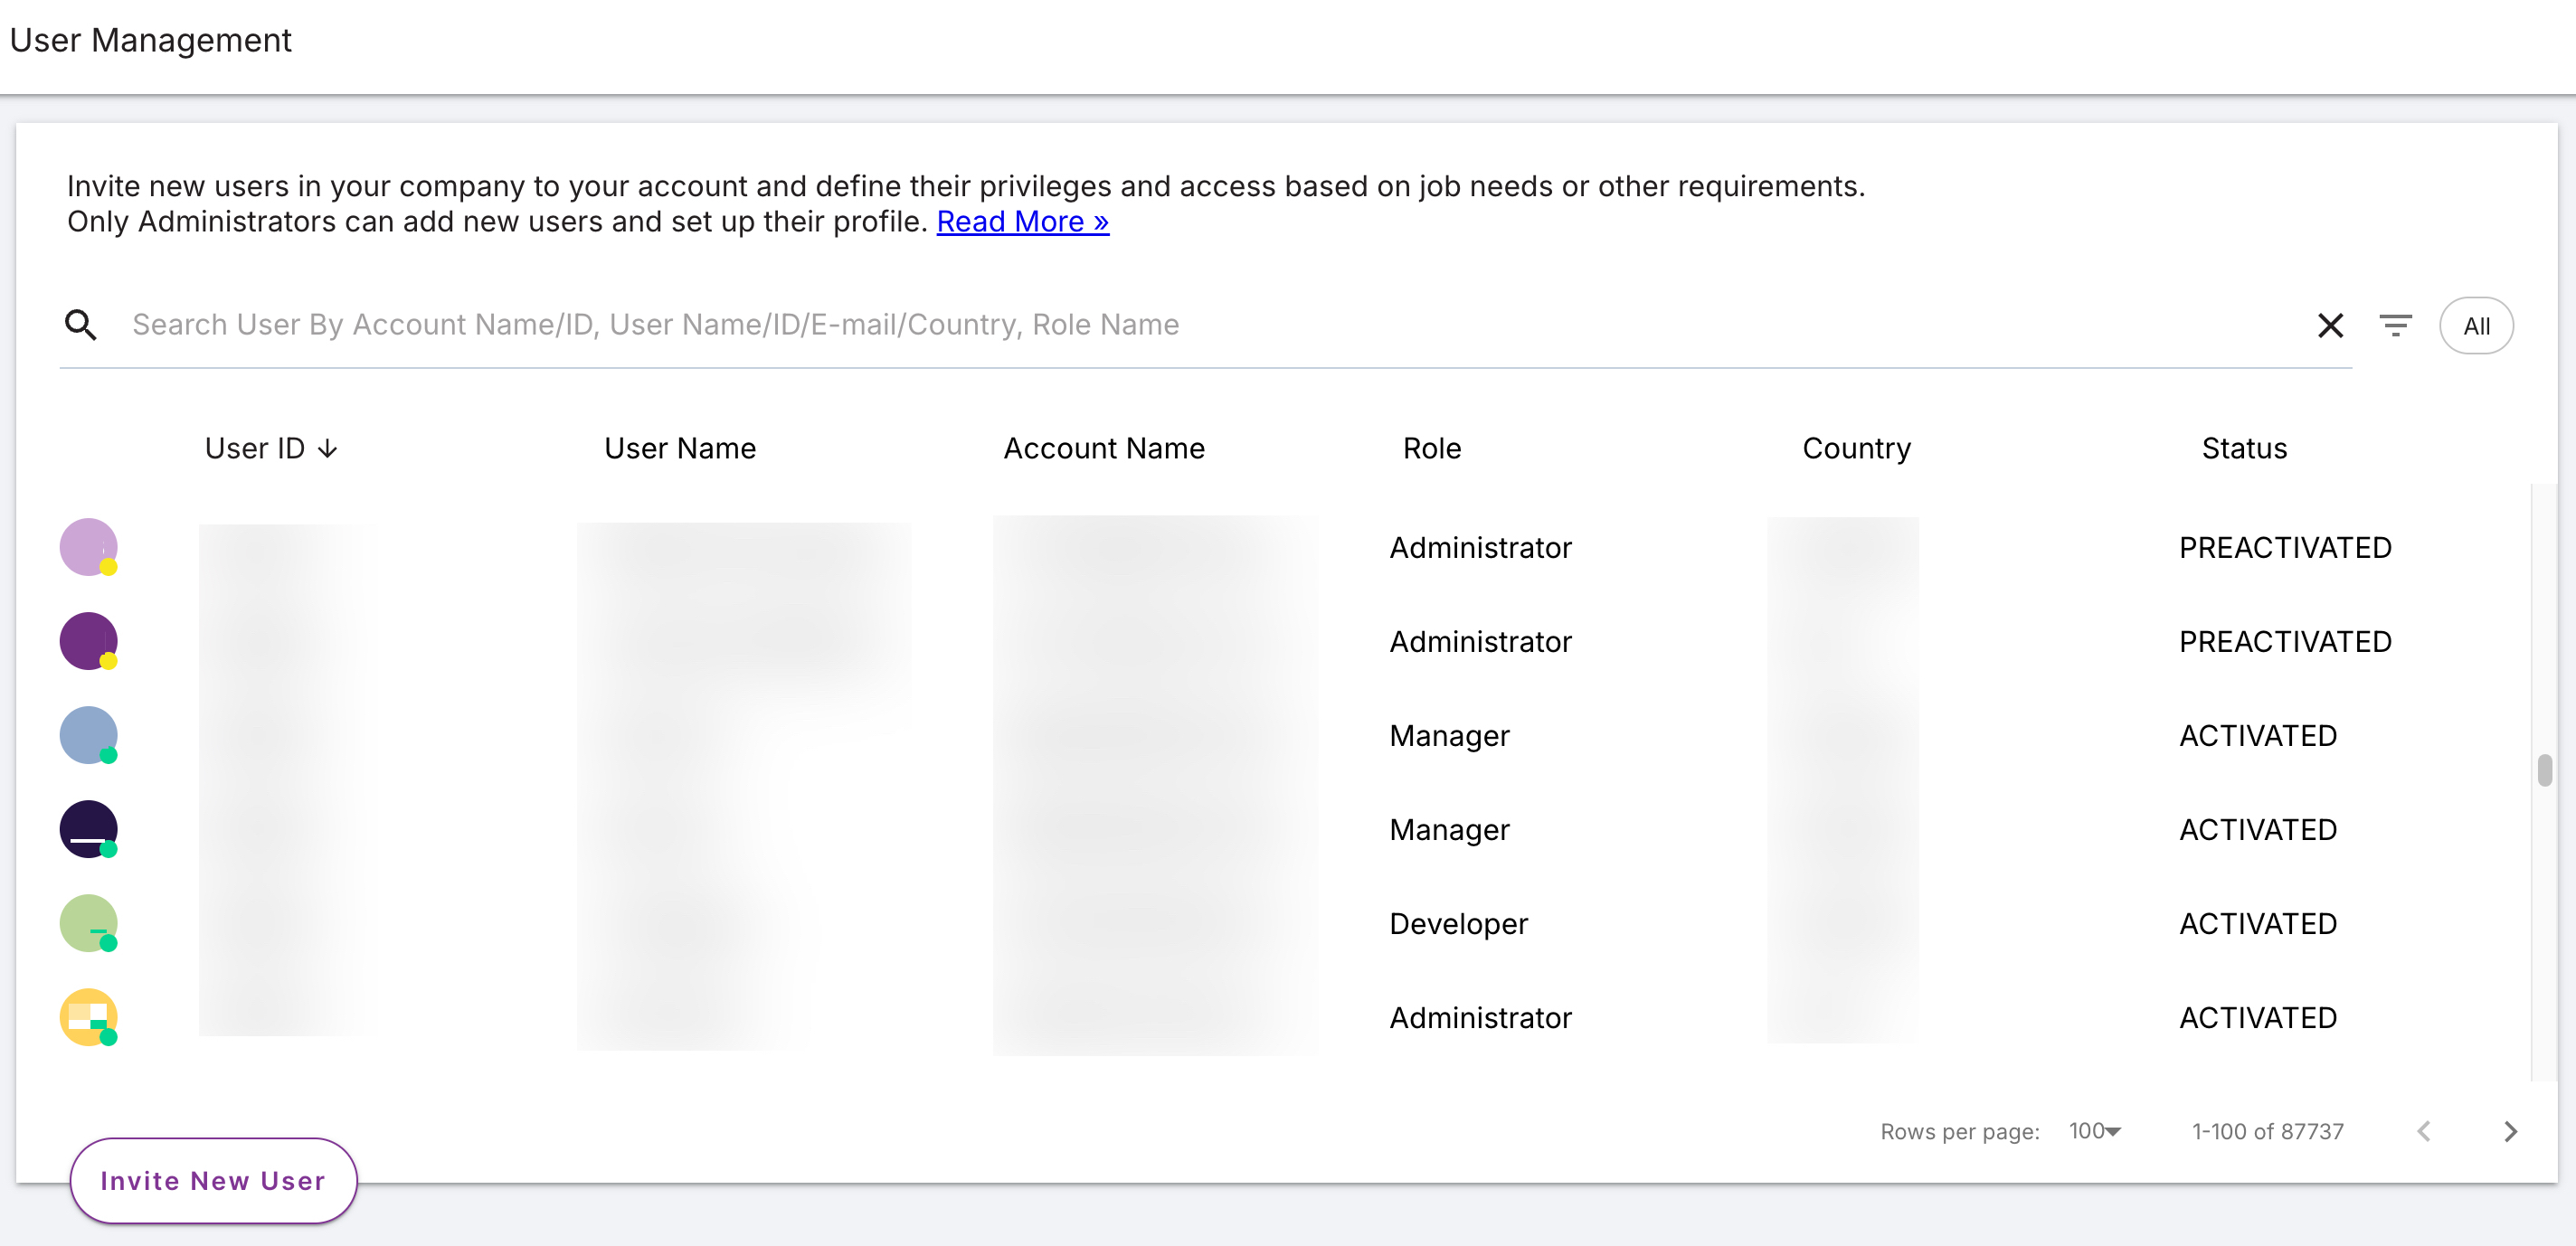The image size is (2576, 1246).
Task: Click the navy avatar in fourth row
Action: pos(88,829)
